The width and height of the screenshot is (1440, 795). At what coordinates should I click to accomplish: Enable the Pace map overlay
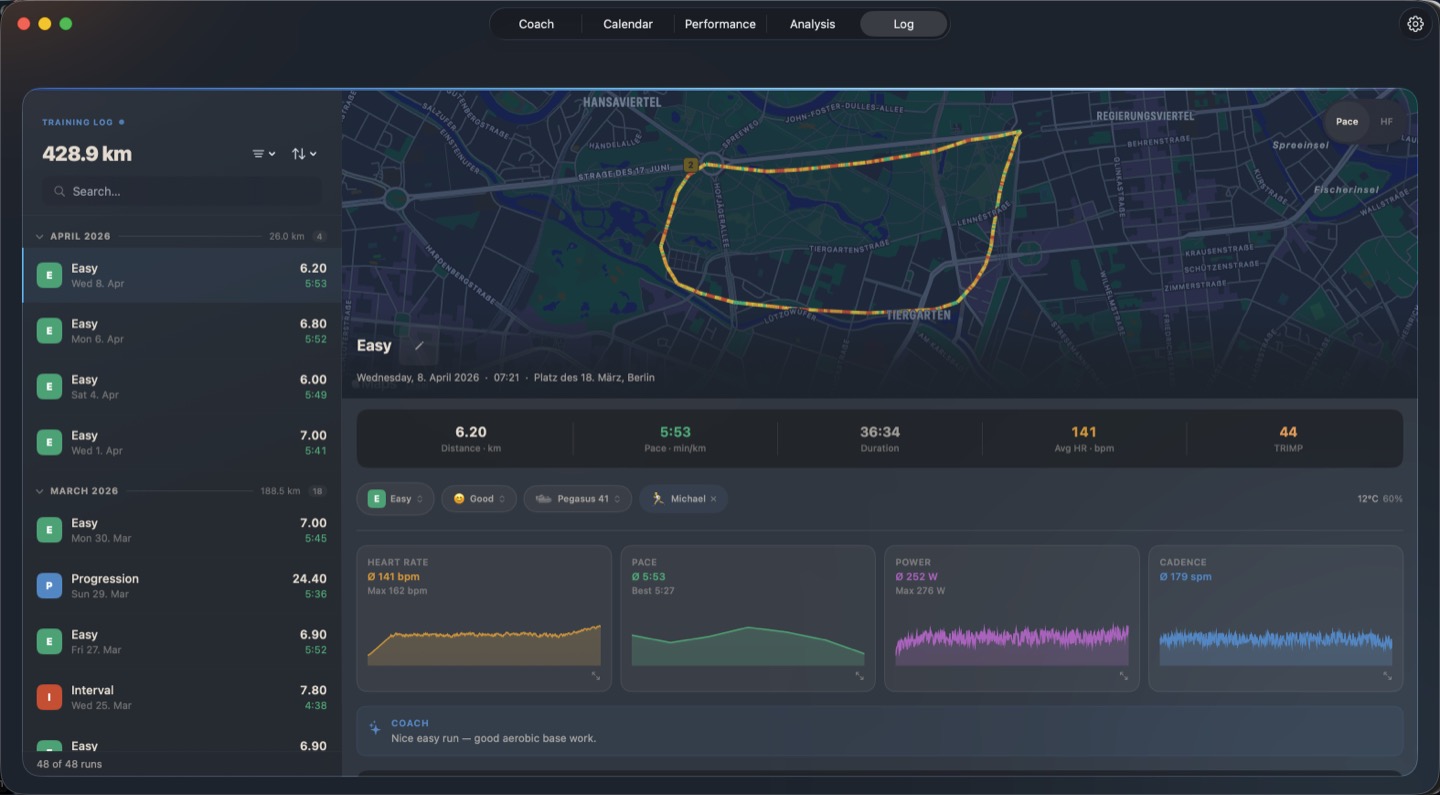1346,121
